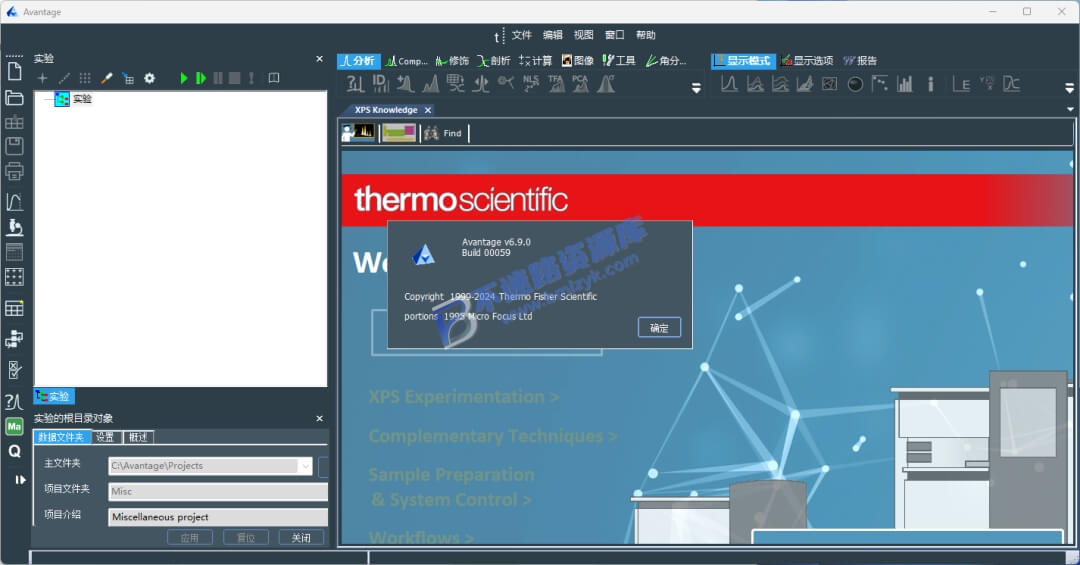Viewport: 1080px width, 565px height.
Task: Open the document tab list dropdown arrow
Action: [x=1070, y=110]
